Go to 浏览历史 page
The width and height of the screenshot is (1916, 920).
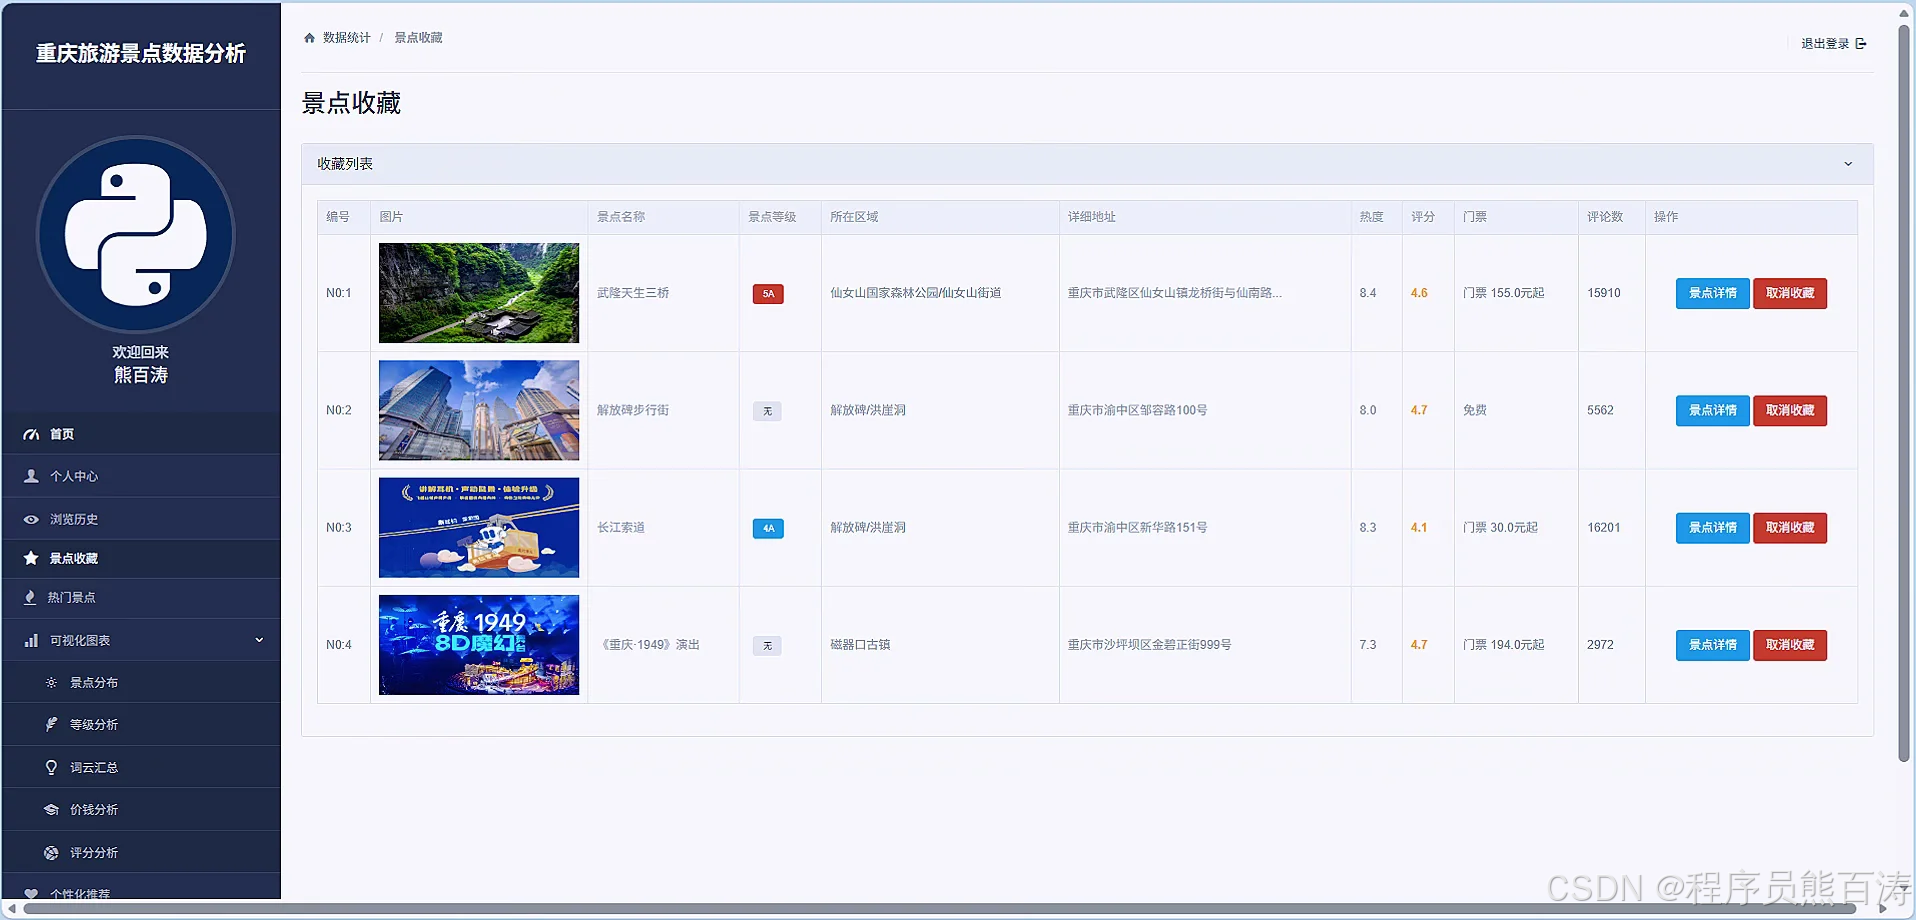point(141,519)
